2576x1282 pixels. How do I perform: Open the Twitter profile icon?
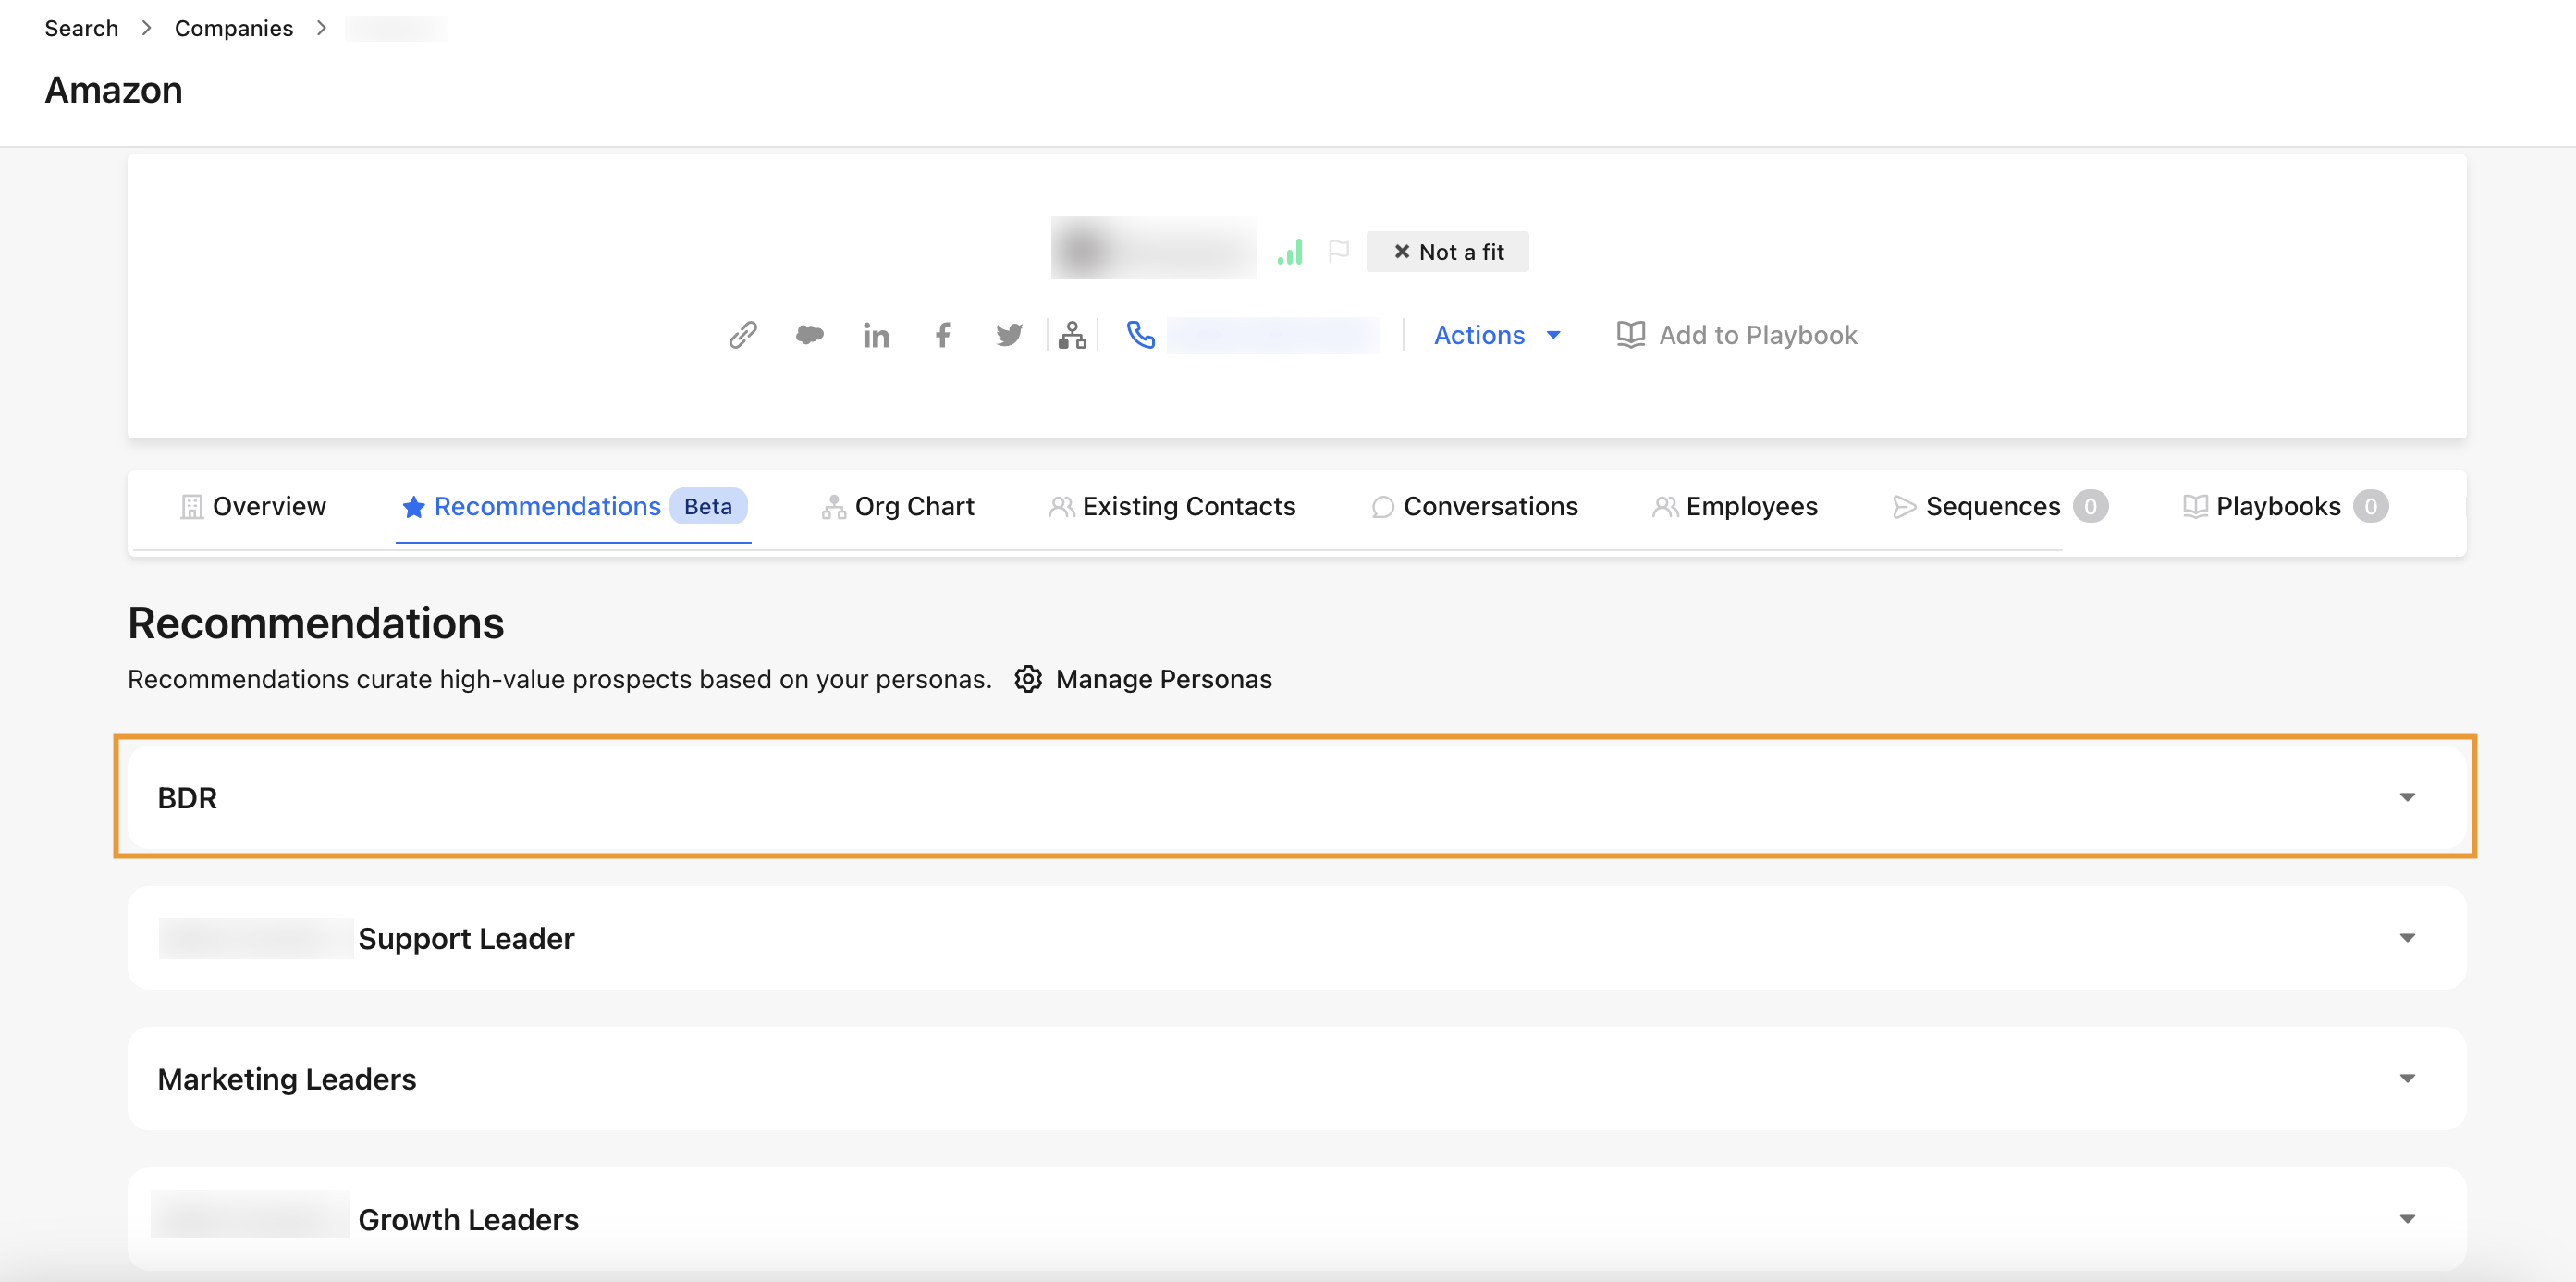(1009, 335)
